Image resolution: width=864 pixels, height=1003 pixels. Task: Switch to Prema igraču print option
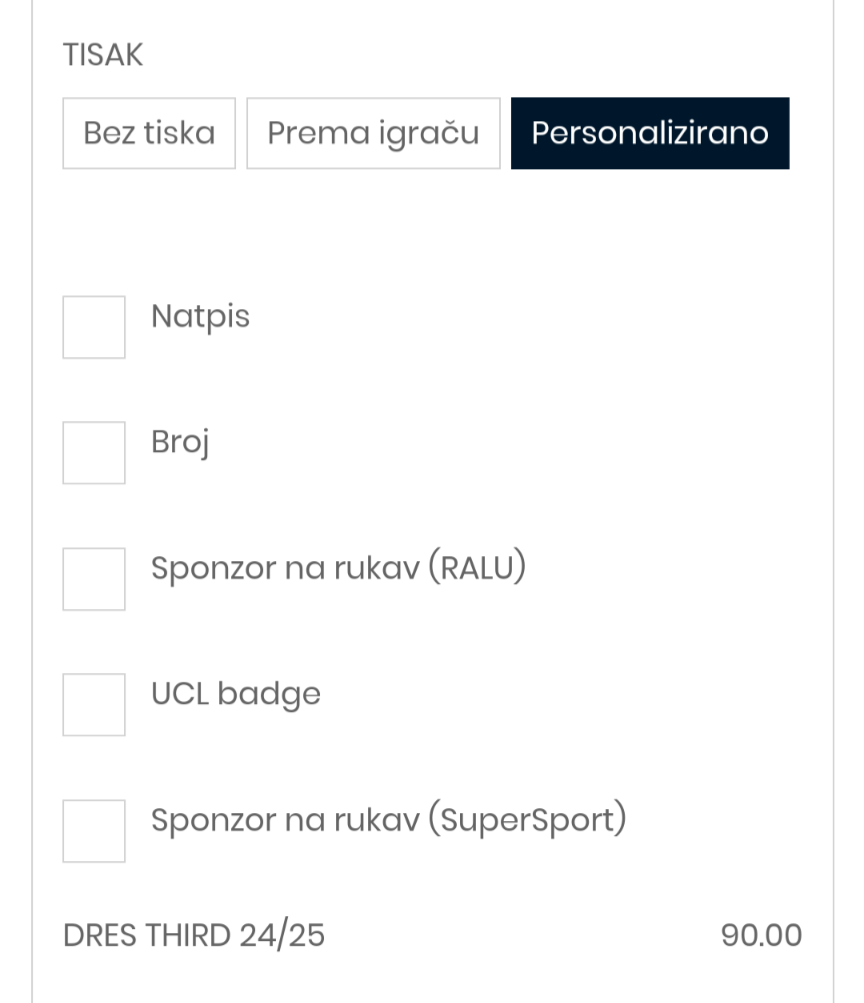click(x=373, y=133)
